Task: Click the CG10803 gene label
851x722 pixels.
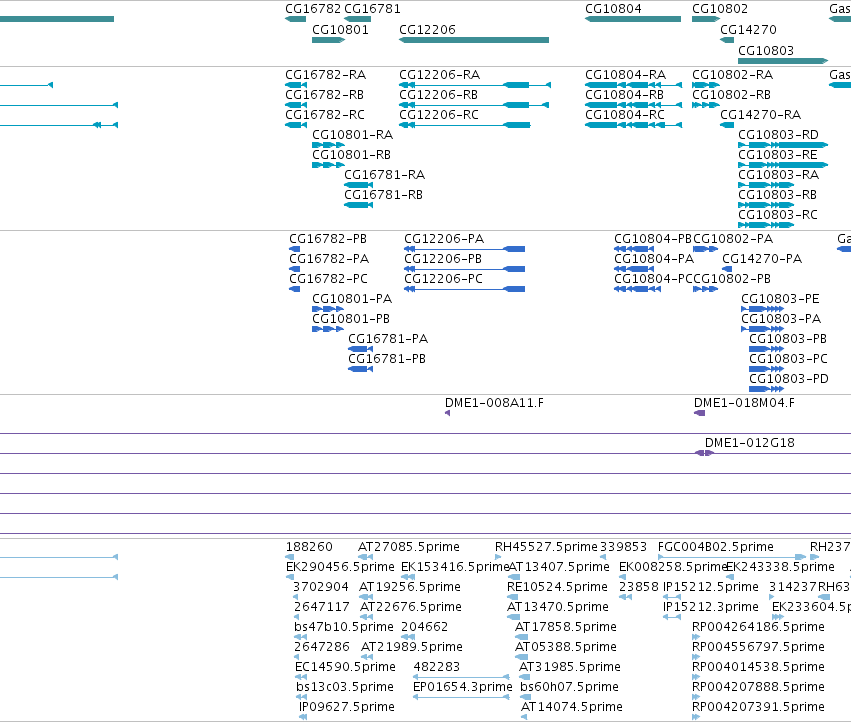Action: coord(766,50)
